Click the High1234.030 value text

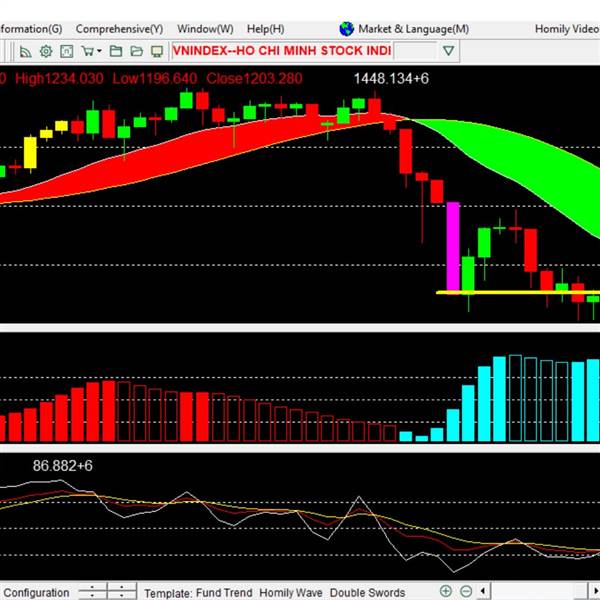(x=59, y=79)
